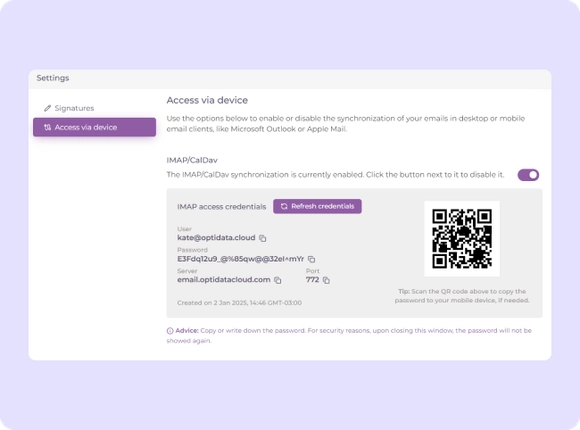Click the pencil icon beside Signatures
Image resolution: width=580 pixels, height=430 pixels.
(47, 108)
